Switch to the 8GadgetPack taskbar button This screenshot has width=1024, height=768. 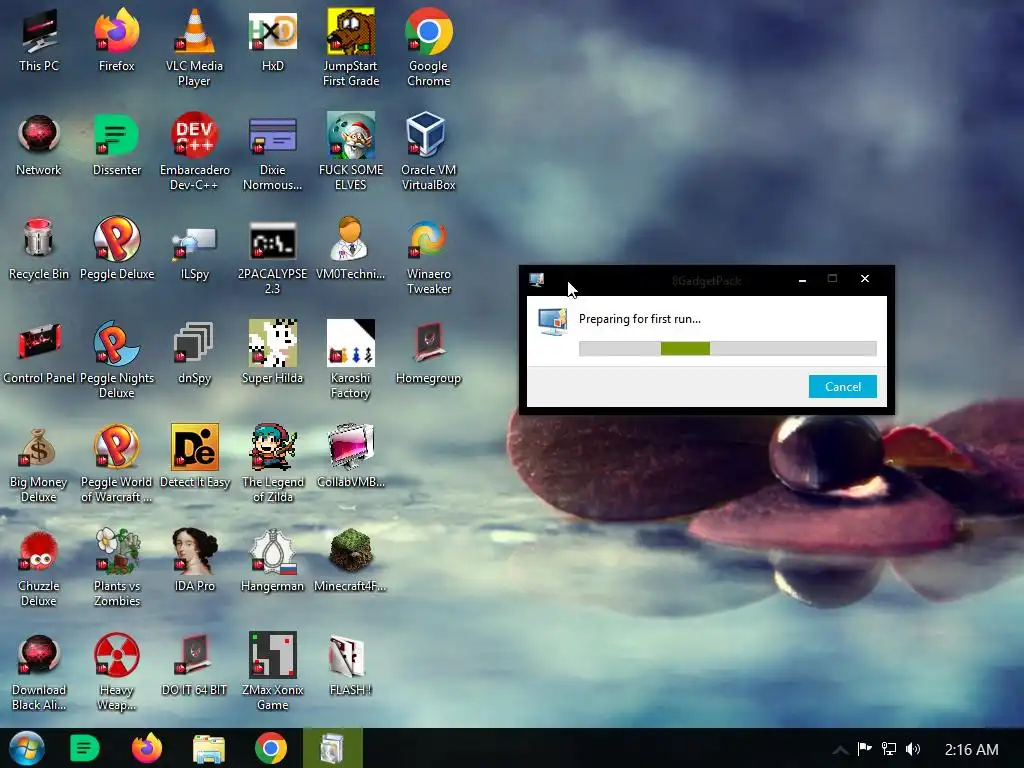(332, 748)
